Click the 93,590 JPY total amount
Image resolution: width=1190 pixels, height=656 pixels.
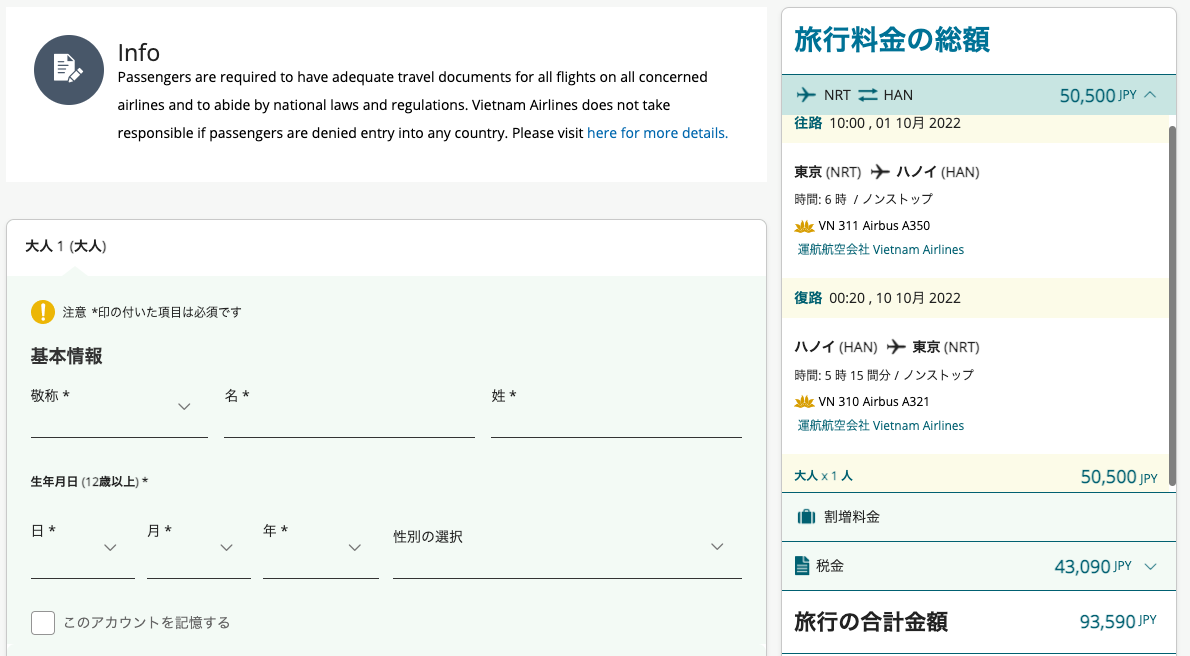click(1118, 622)
